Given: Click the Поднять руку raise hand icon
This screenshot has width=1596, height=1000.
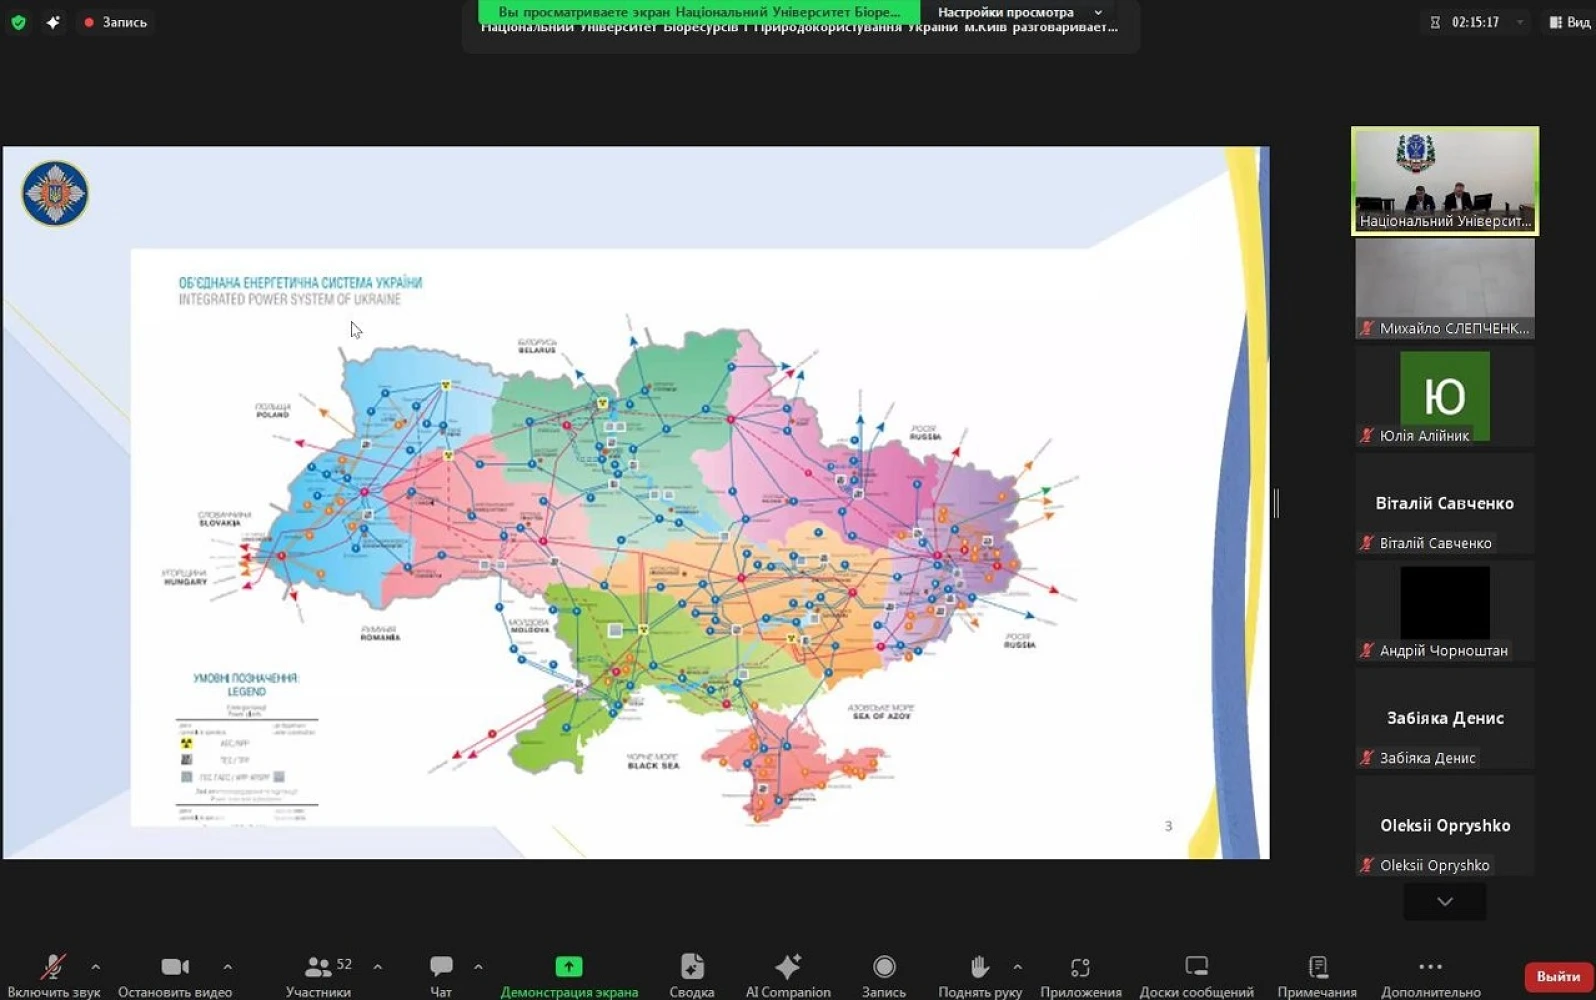Looking at the screenshot, I should 979,967.
